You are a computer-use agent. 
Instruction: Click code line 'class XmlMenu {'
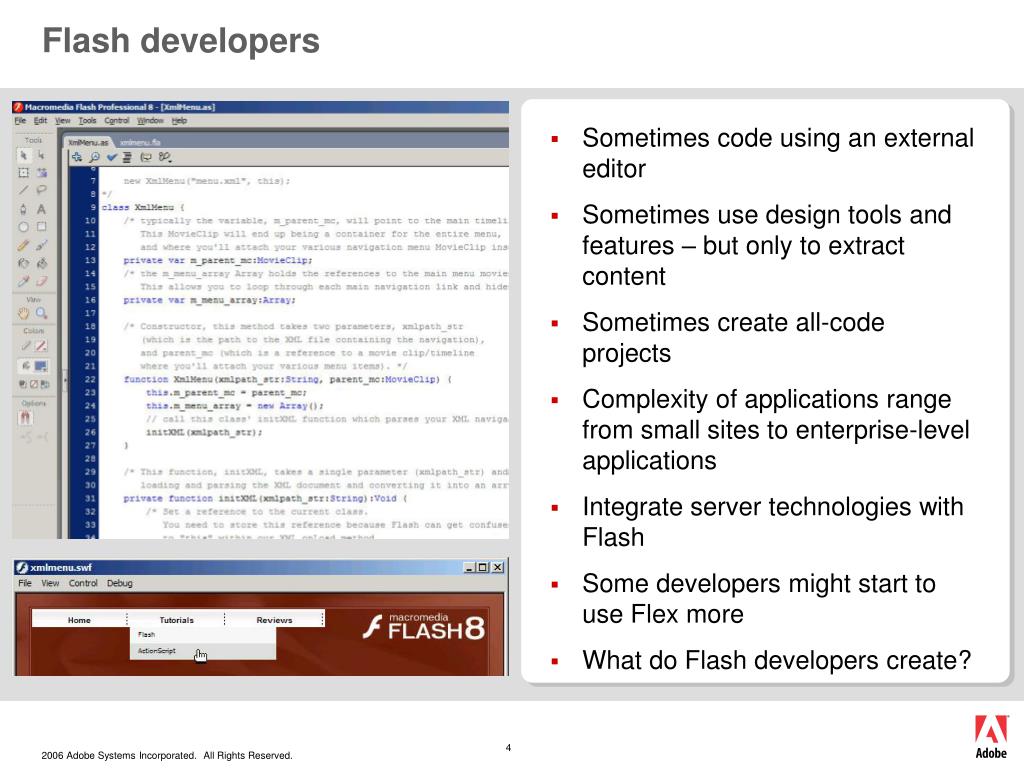click(142, 207)
